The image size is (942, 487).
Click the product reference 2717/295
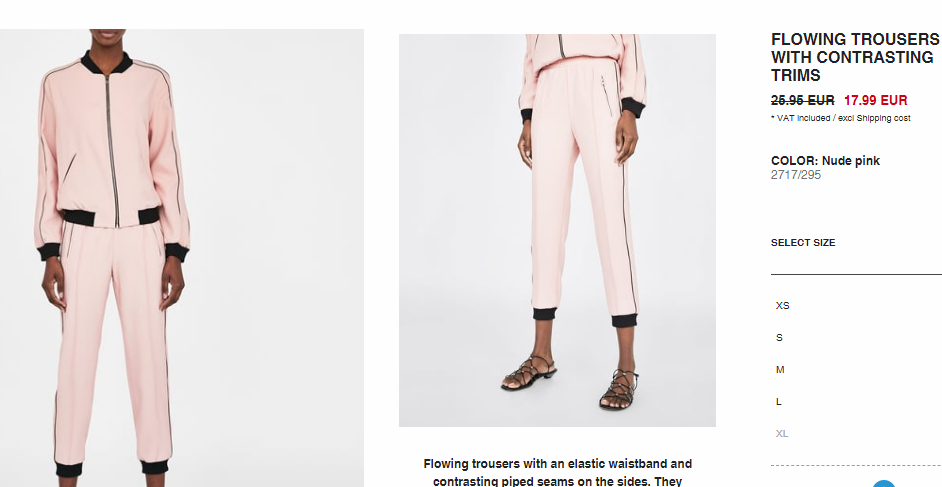[795, 175]
